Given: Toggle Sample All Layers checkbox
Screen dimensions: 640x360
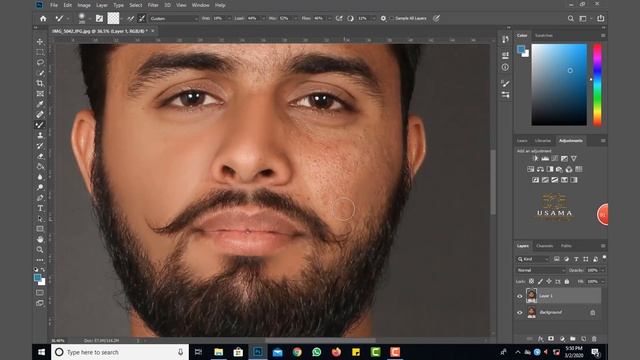Looking at the screenshot, I should [391, 18].
